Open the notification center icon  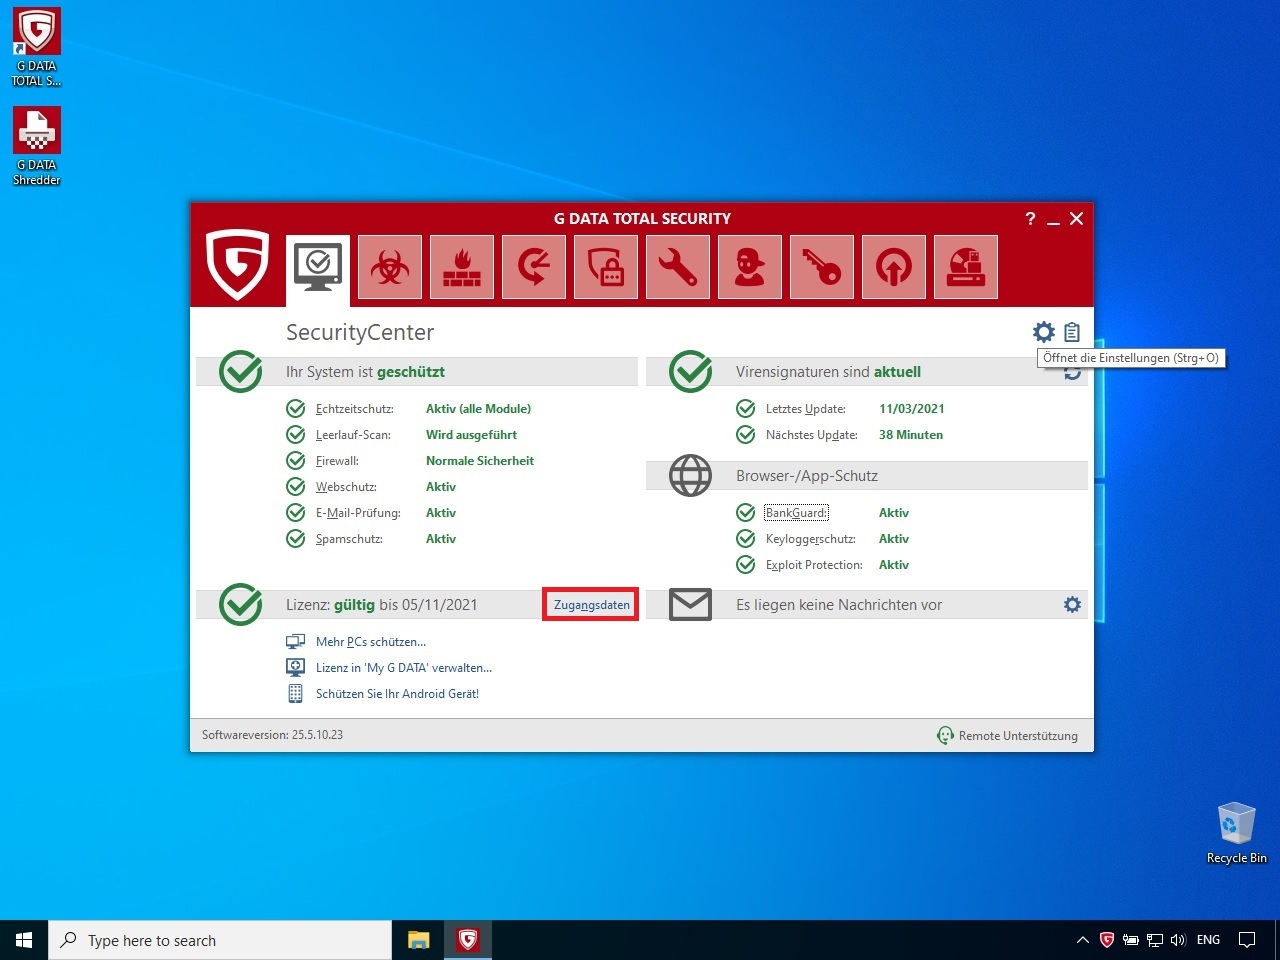[x=1247, y=940]
